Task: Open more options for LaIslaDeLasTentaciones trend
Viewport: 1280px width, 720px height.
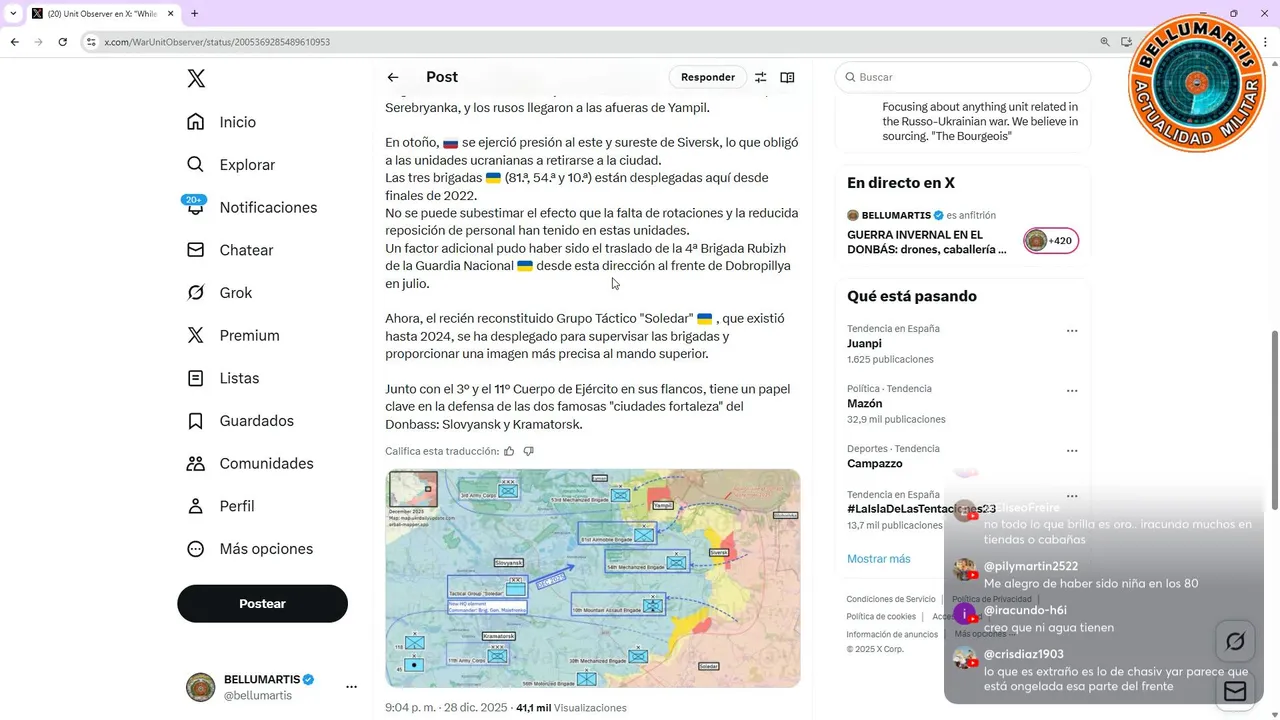Action: coord(1072,496)
